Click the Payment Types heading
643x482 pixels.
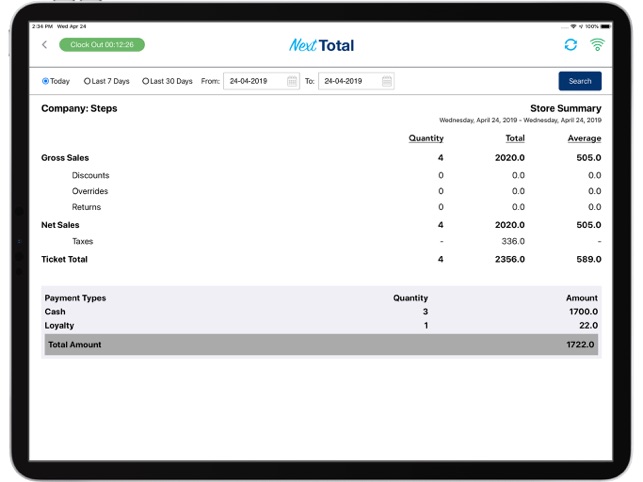tap(75, 298)
